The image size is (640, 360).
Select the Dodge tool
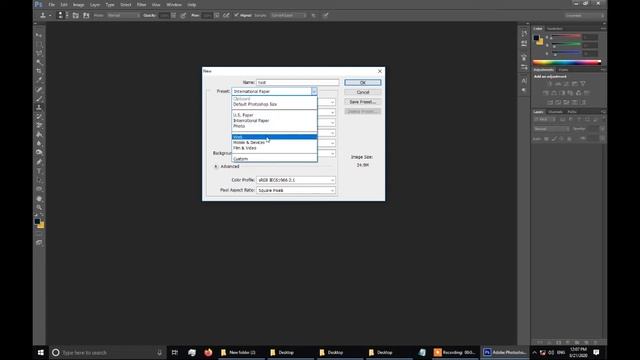coord(39,153)
